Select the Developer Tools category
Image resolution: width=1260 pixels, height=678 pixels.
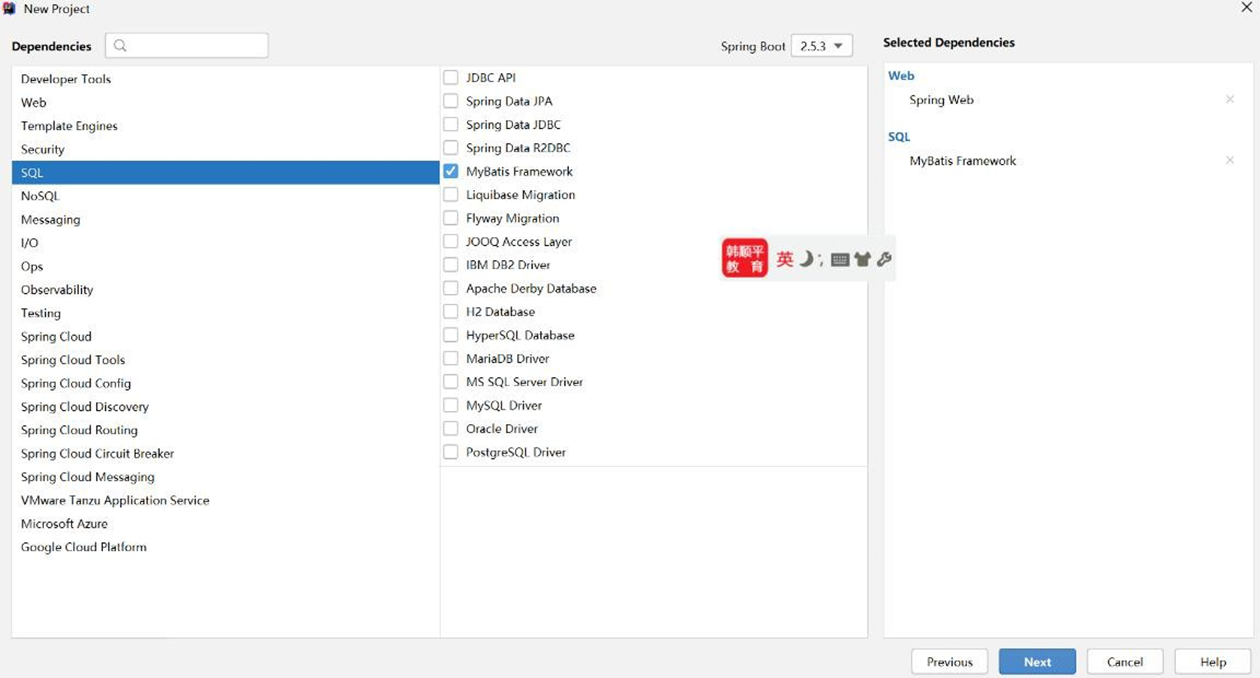tap(66, 79)
